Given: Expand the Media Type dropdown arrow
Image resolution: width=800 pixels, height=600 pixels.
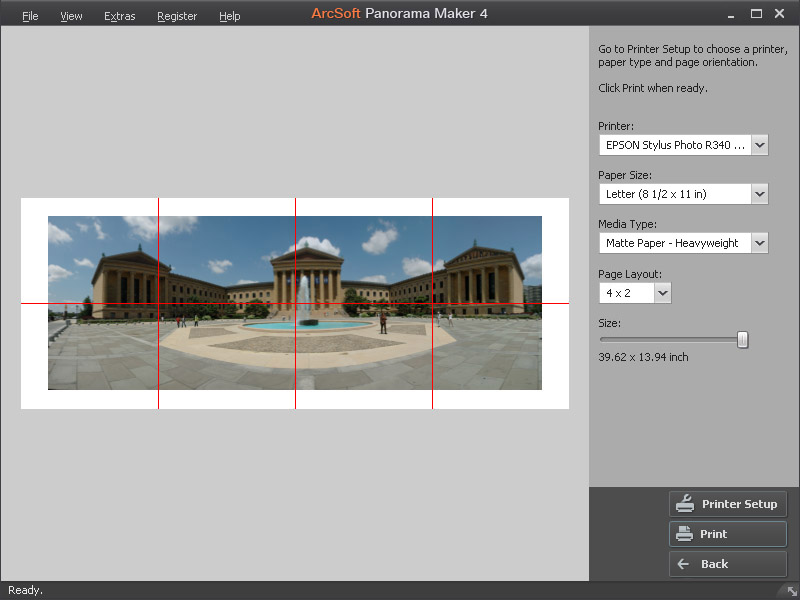Looking at the screenshot, I should point(760,243).
